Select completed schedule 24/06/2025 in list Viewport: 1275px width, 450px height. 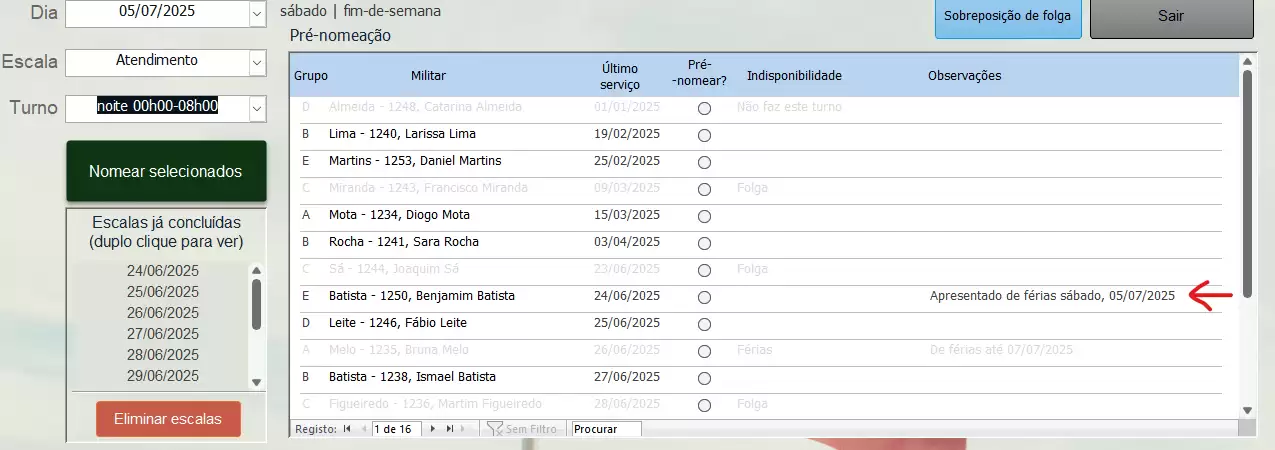pos(161,270)
